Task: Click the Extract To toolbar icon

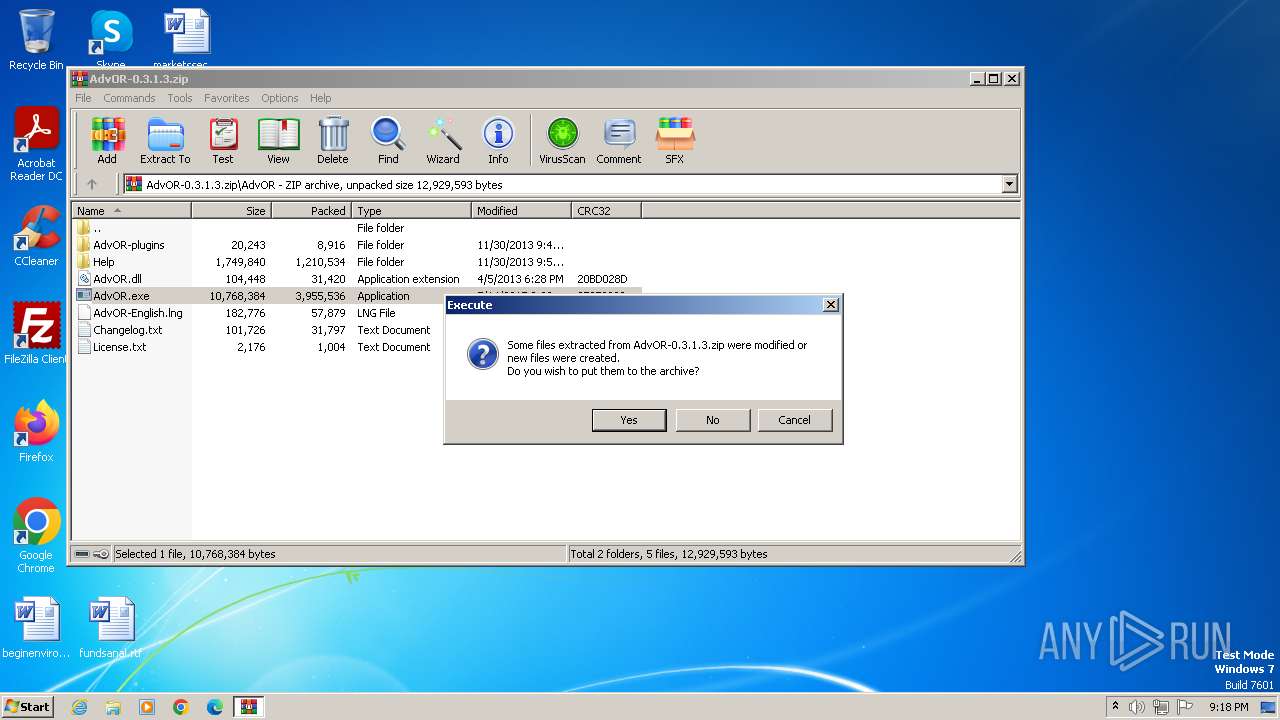Action: 165,140
